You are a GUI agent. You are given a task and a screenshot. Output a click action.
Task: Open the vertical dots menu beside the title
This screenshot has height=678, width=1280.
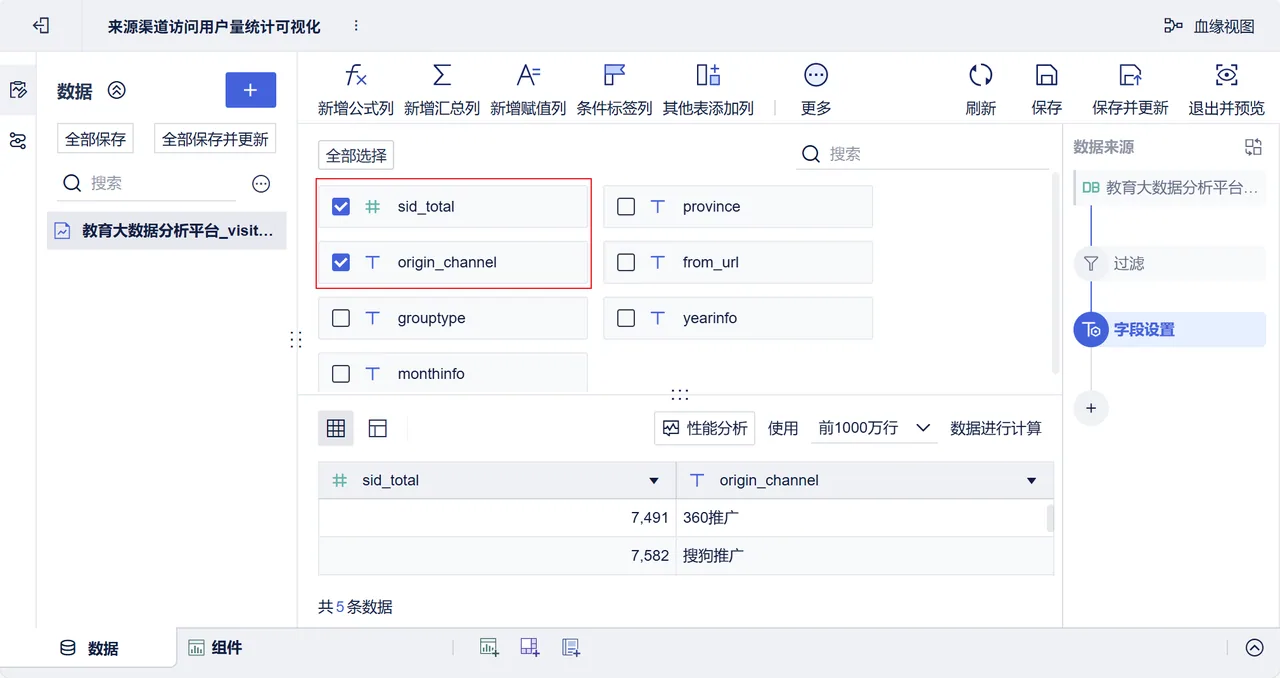click(356, 26)
